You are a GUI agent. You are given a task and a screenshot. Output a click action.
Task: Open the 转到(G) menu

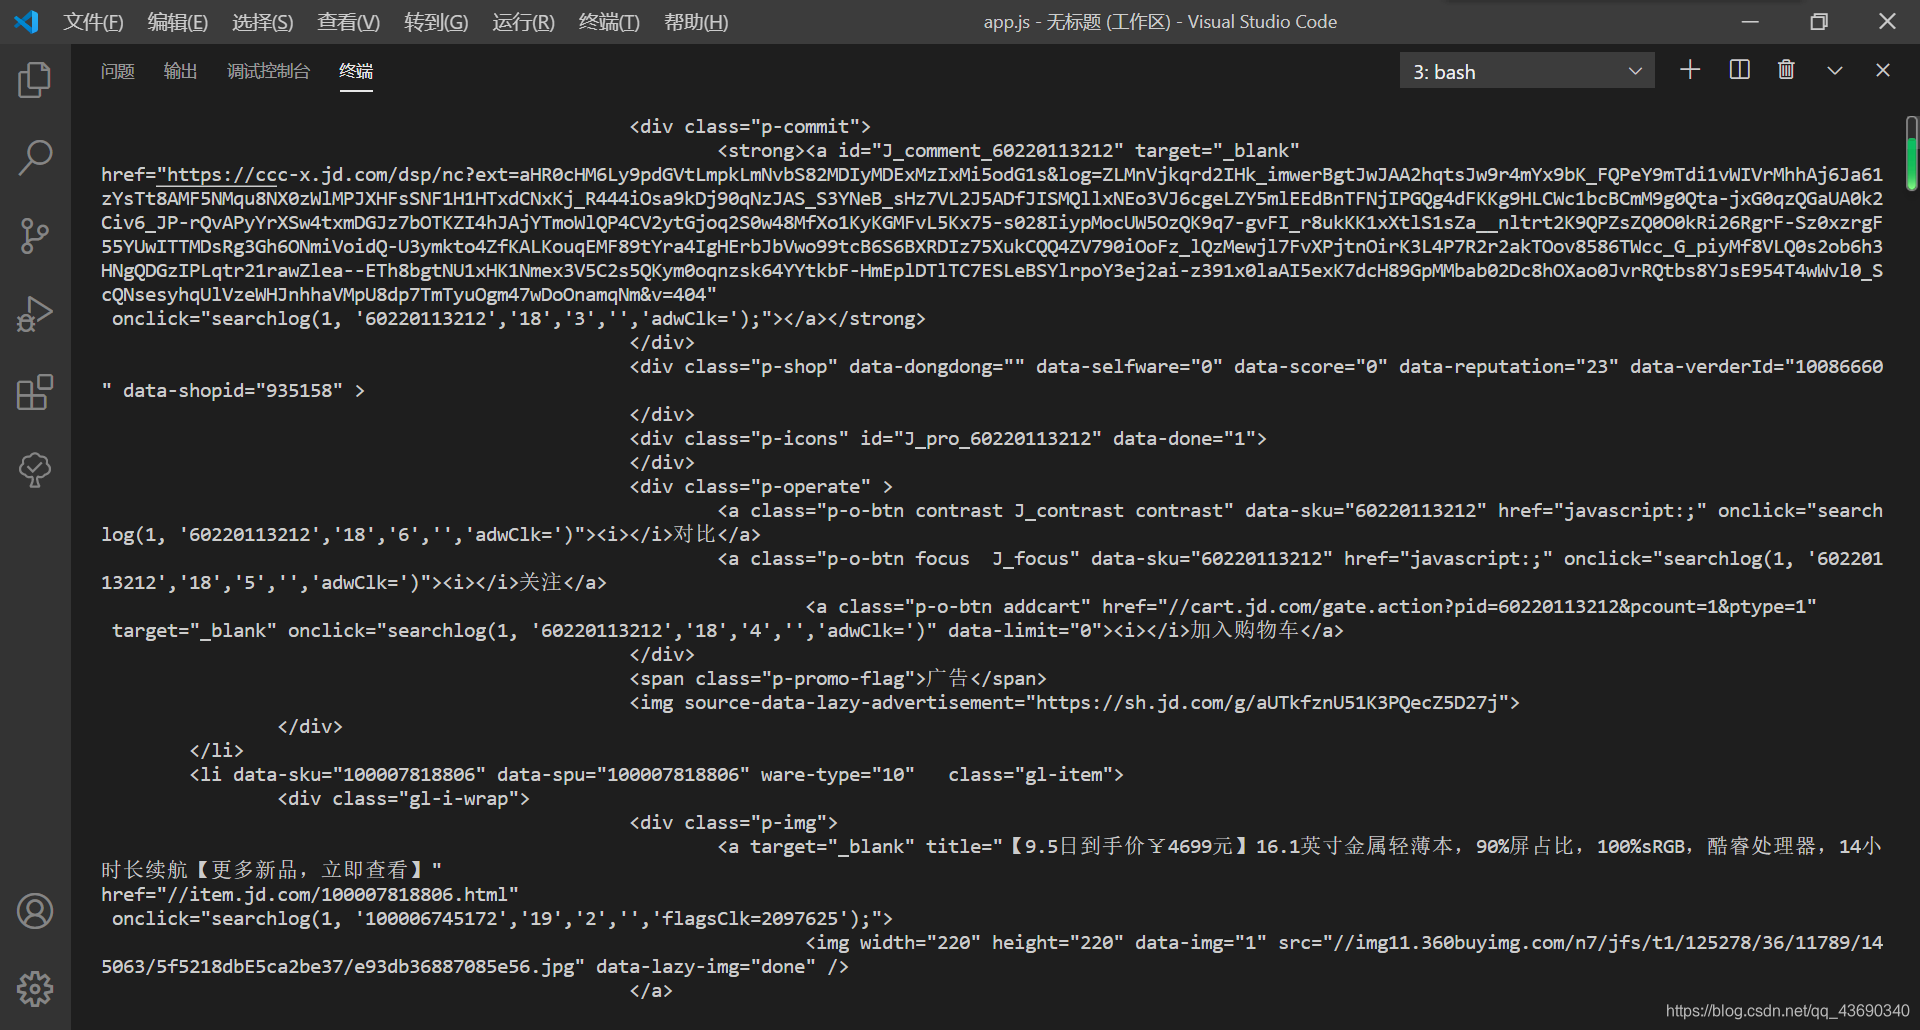[436, 22]
